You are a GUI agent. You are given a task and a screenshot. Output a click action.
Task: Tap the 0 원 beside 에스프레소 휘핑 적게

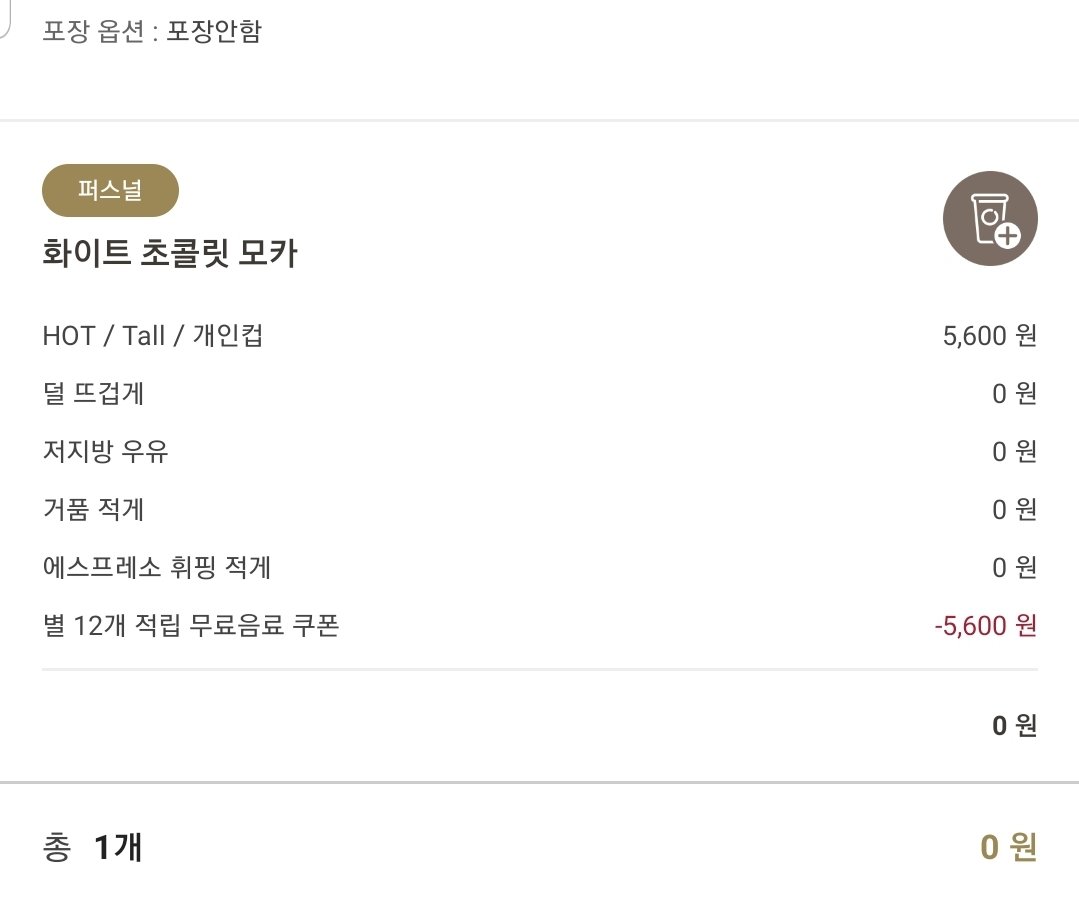pos(1014,568)
